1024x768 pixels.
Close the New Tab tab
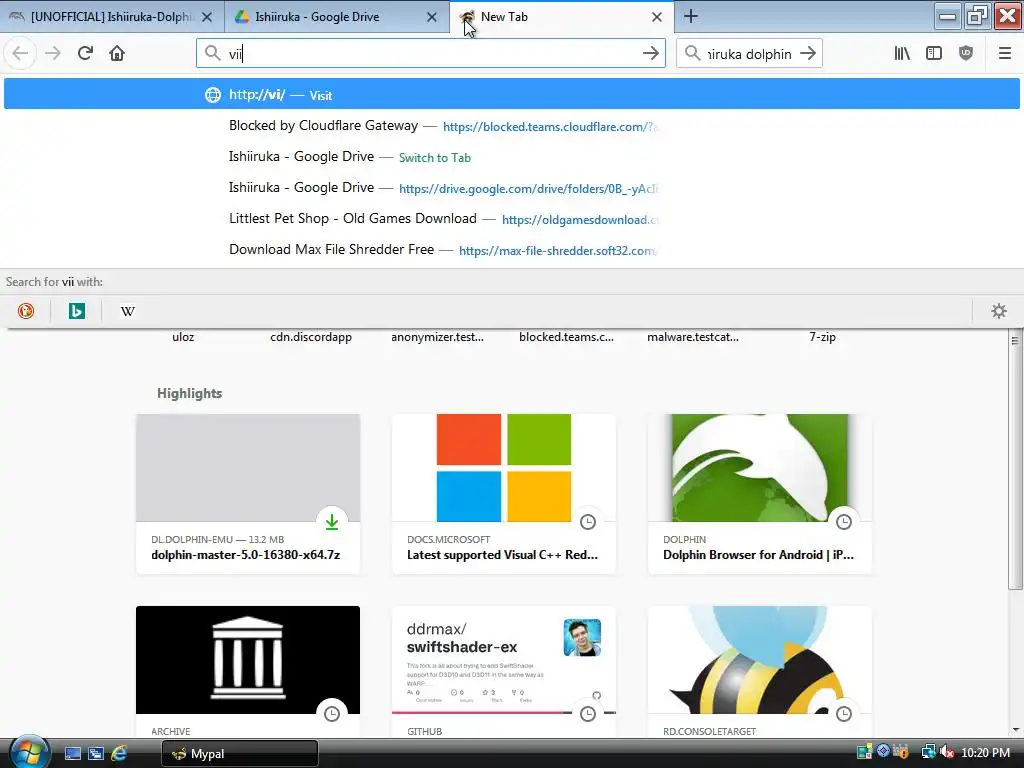pos(657,17)
